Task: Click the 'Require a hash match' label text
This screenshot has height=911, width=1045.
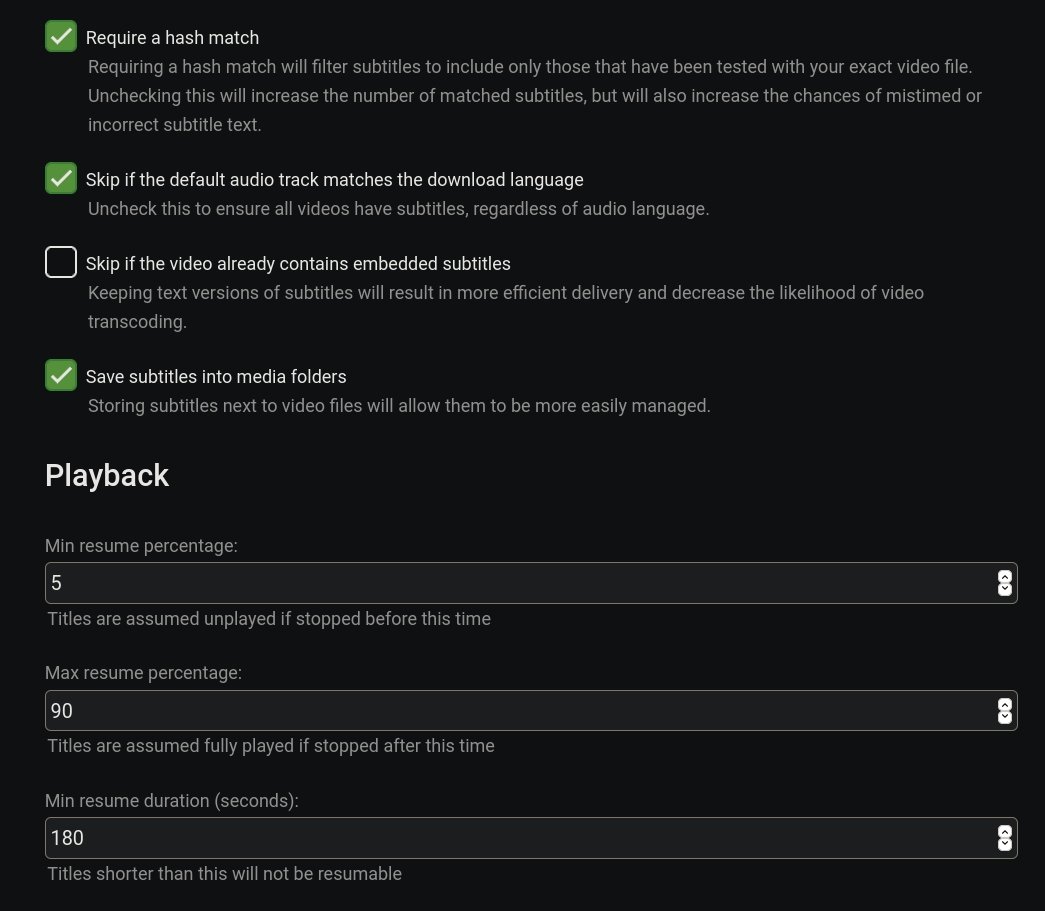Action: 172,38
